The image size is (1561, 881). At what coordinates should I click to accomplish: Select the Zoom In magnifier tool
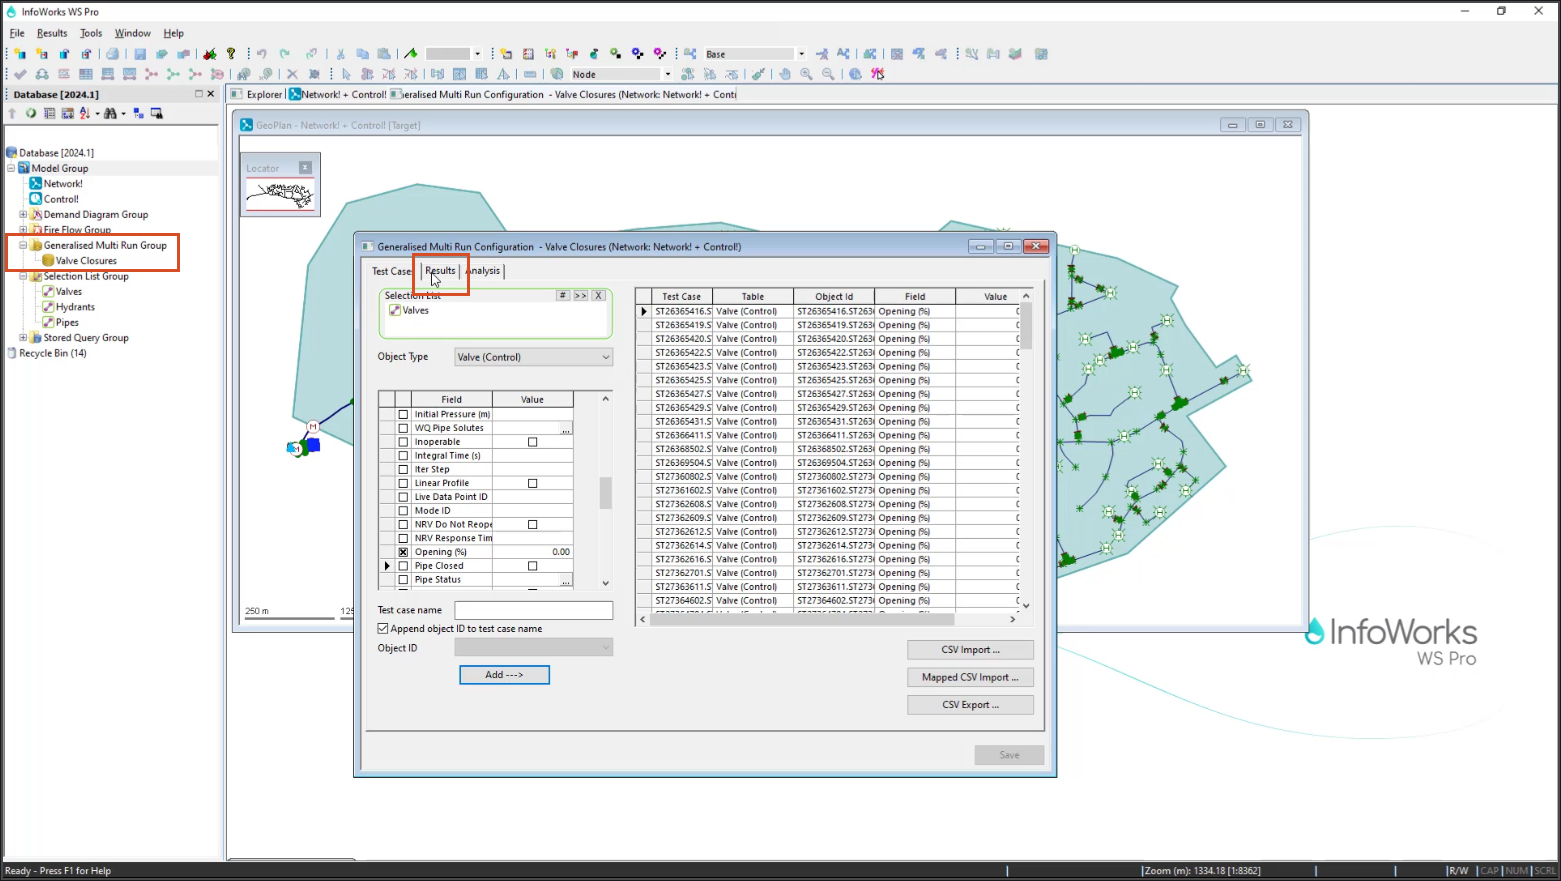click(807, 74)
